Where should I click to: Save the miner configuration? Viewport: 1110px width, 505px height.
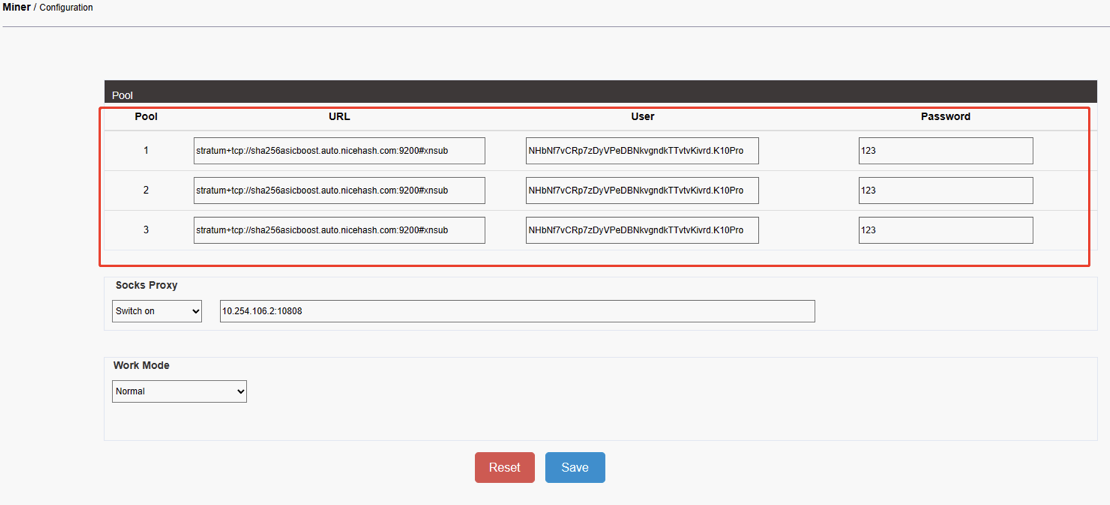click(575, 468)
